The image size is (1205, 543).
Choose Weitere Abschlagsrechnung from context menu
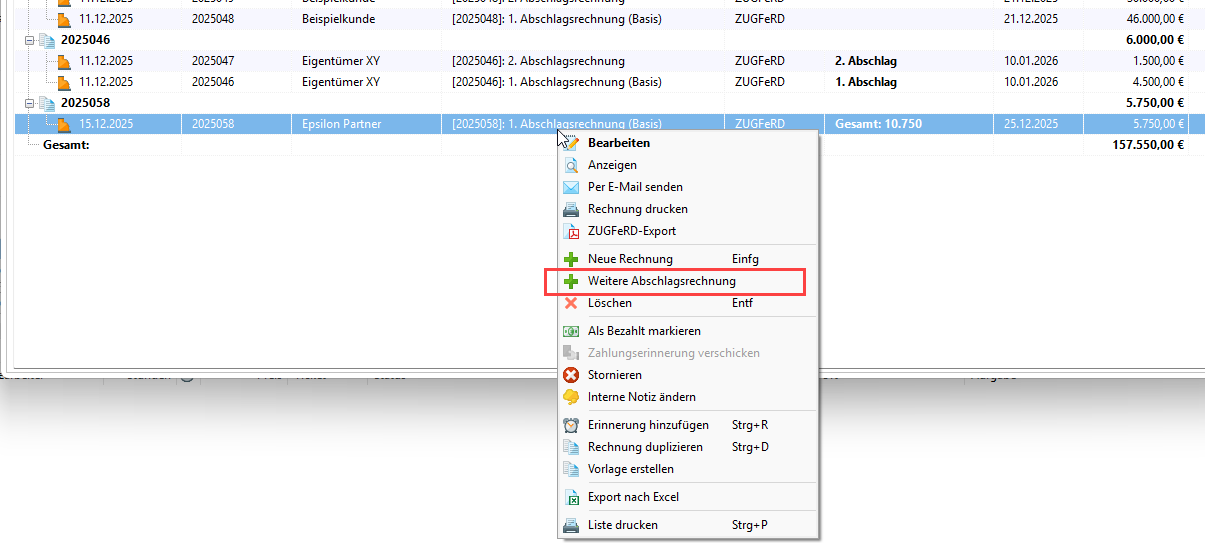coord(661,281)
